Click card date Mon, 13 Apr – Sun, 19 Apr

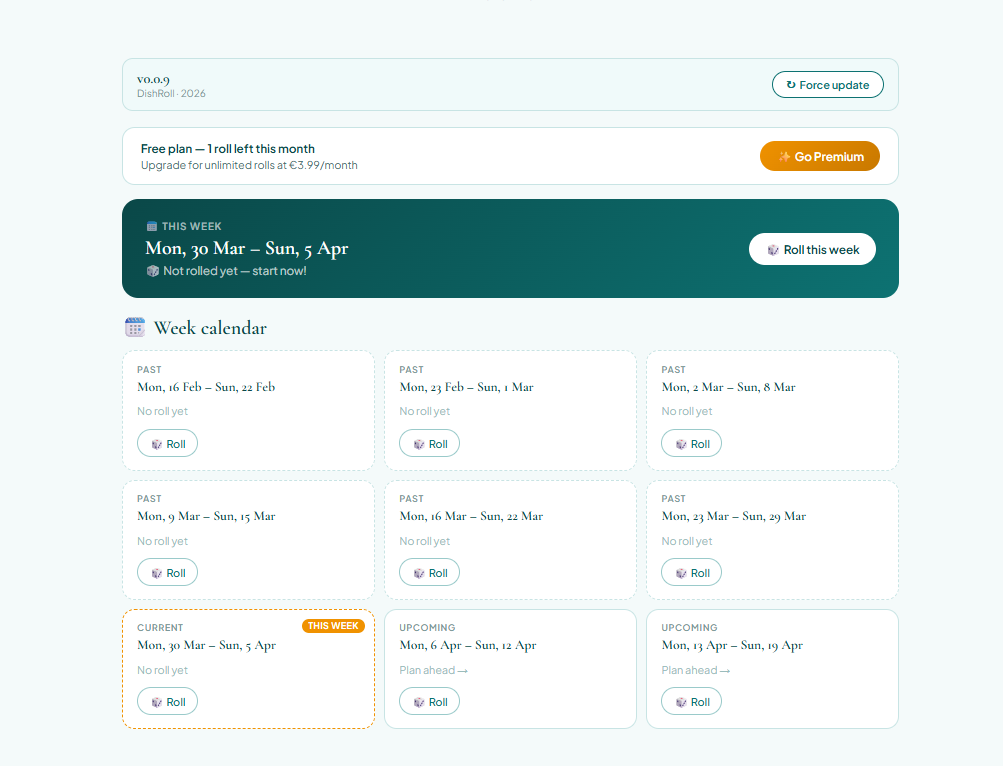(732, 645)
